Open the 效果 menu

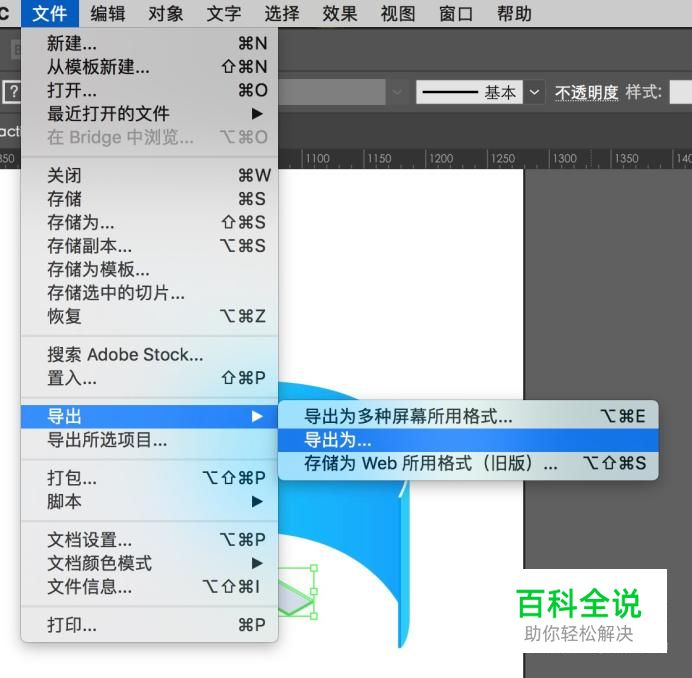(340, 14)
